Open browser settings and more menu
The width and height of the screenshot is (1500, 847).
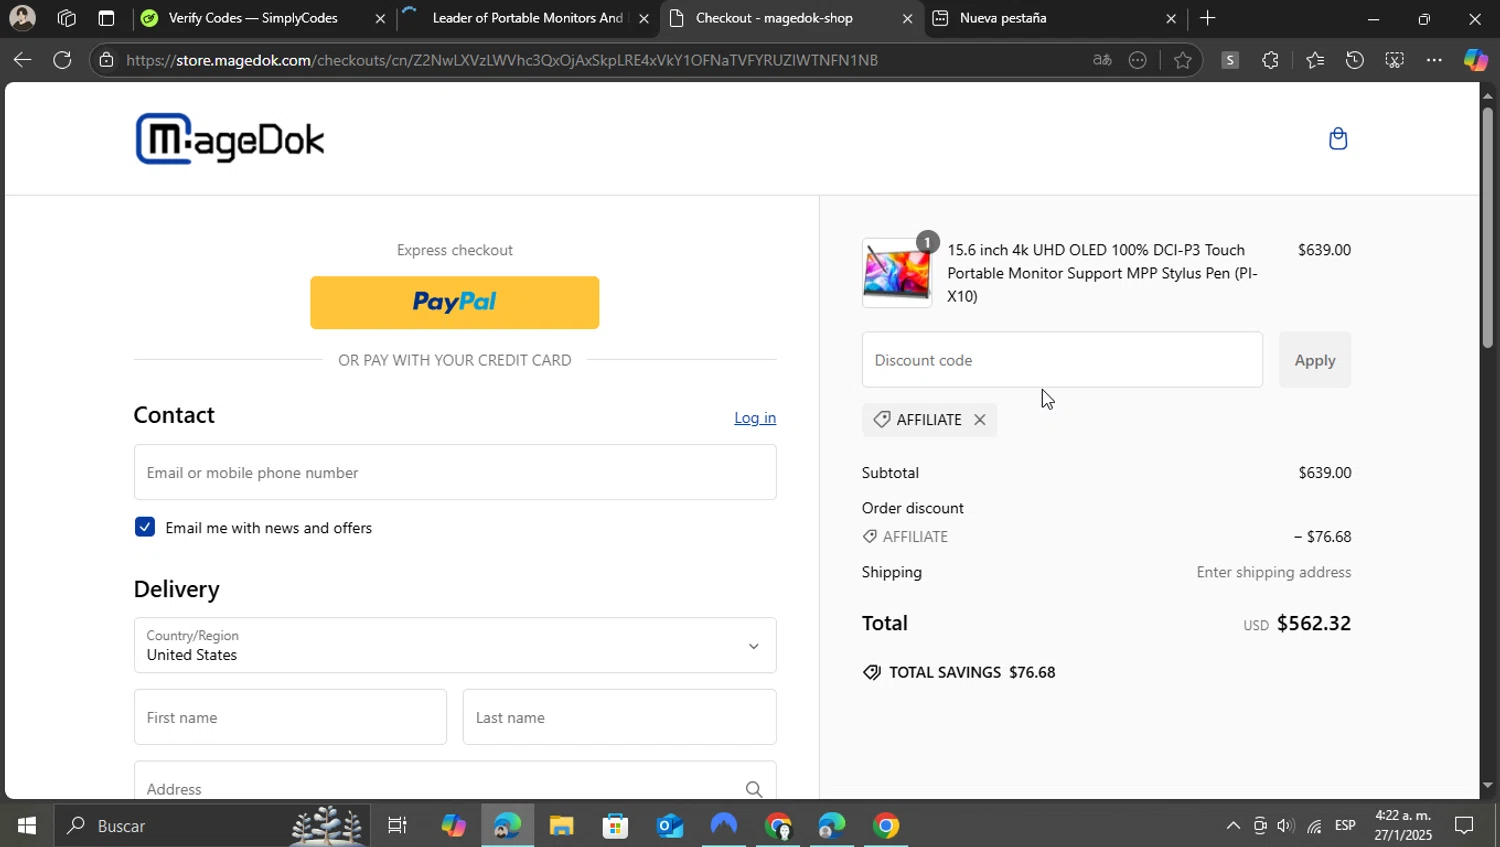(1434, 60)
